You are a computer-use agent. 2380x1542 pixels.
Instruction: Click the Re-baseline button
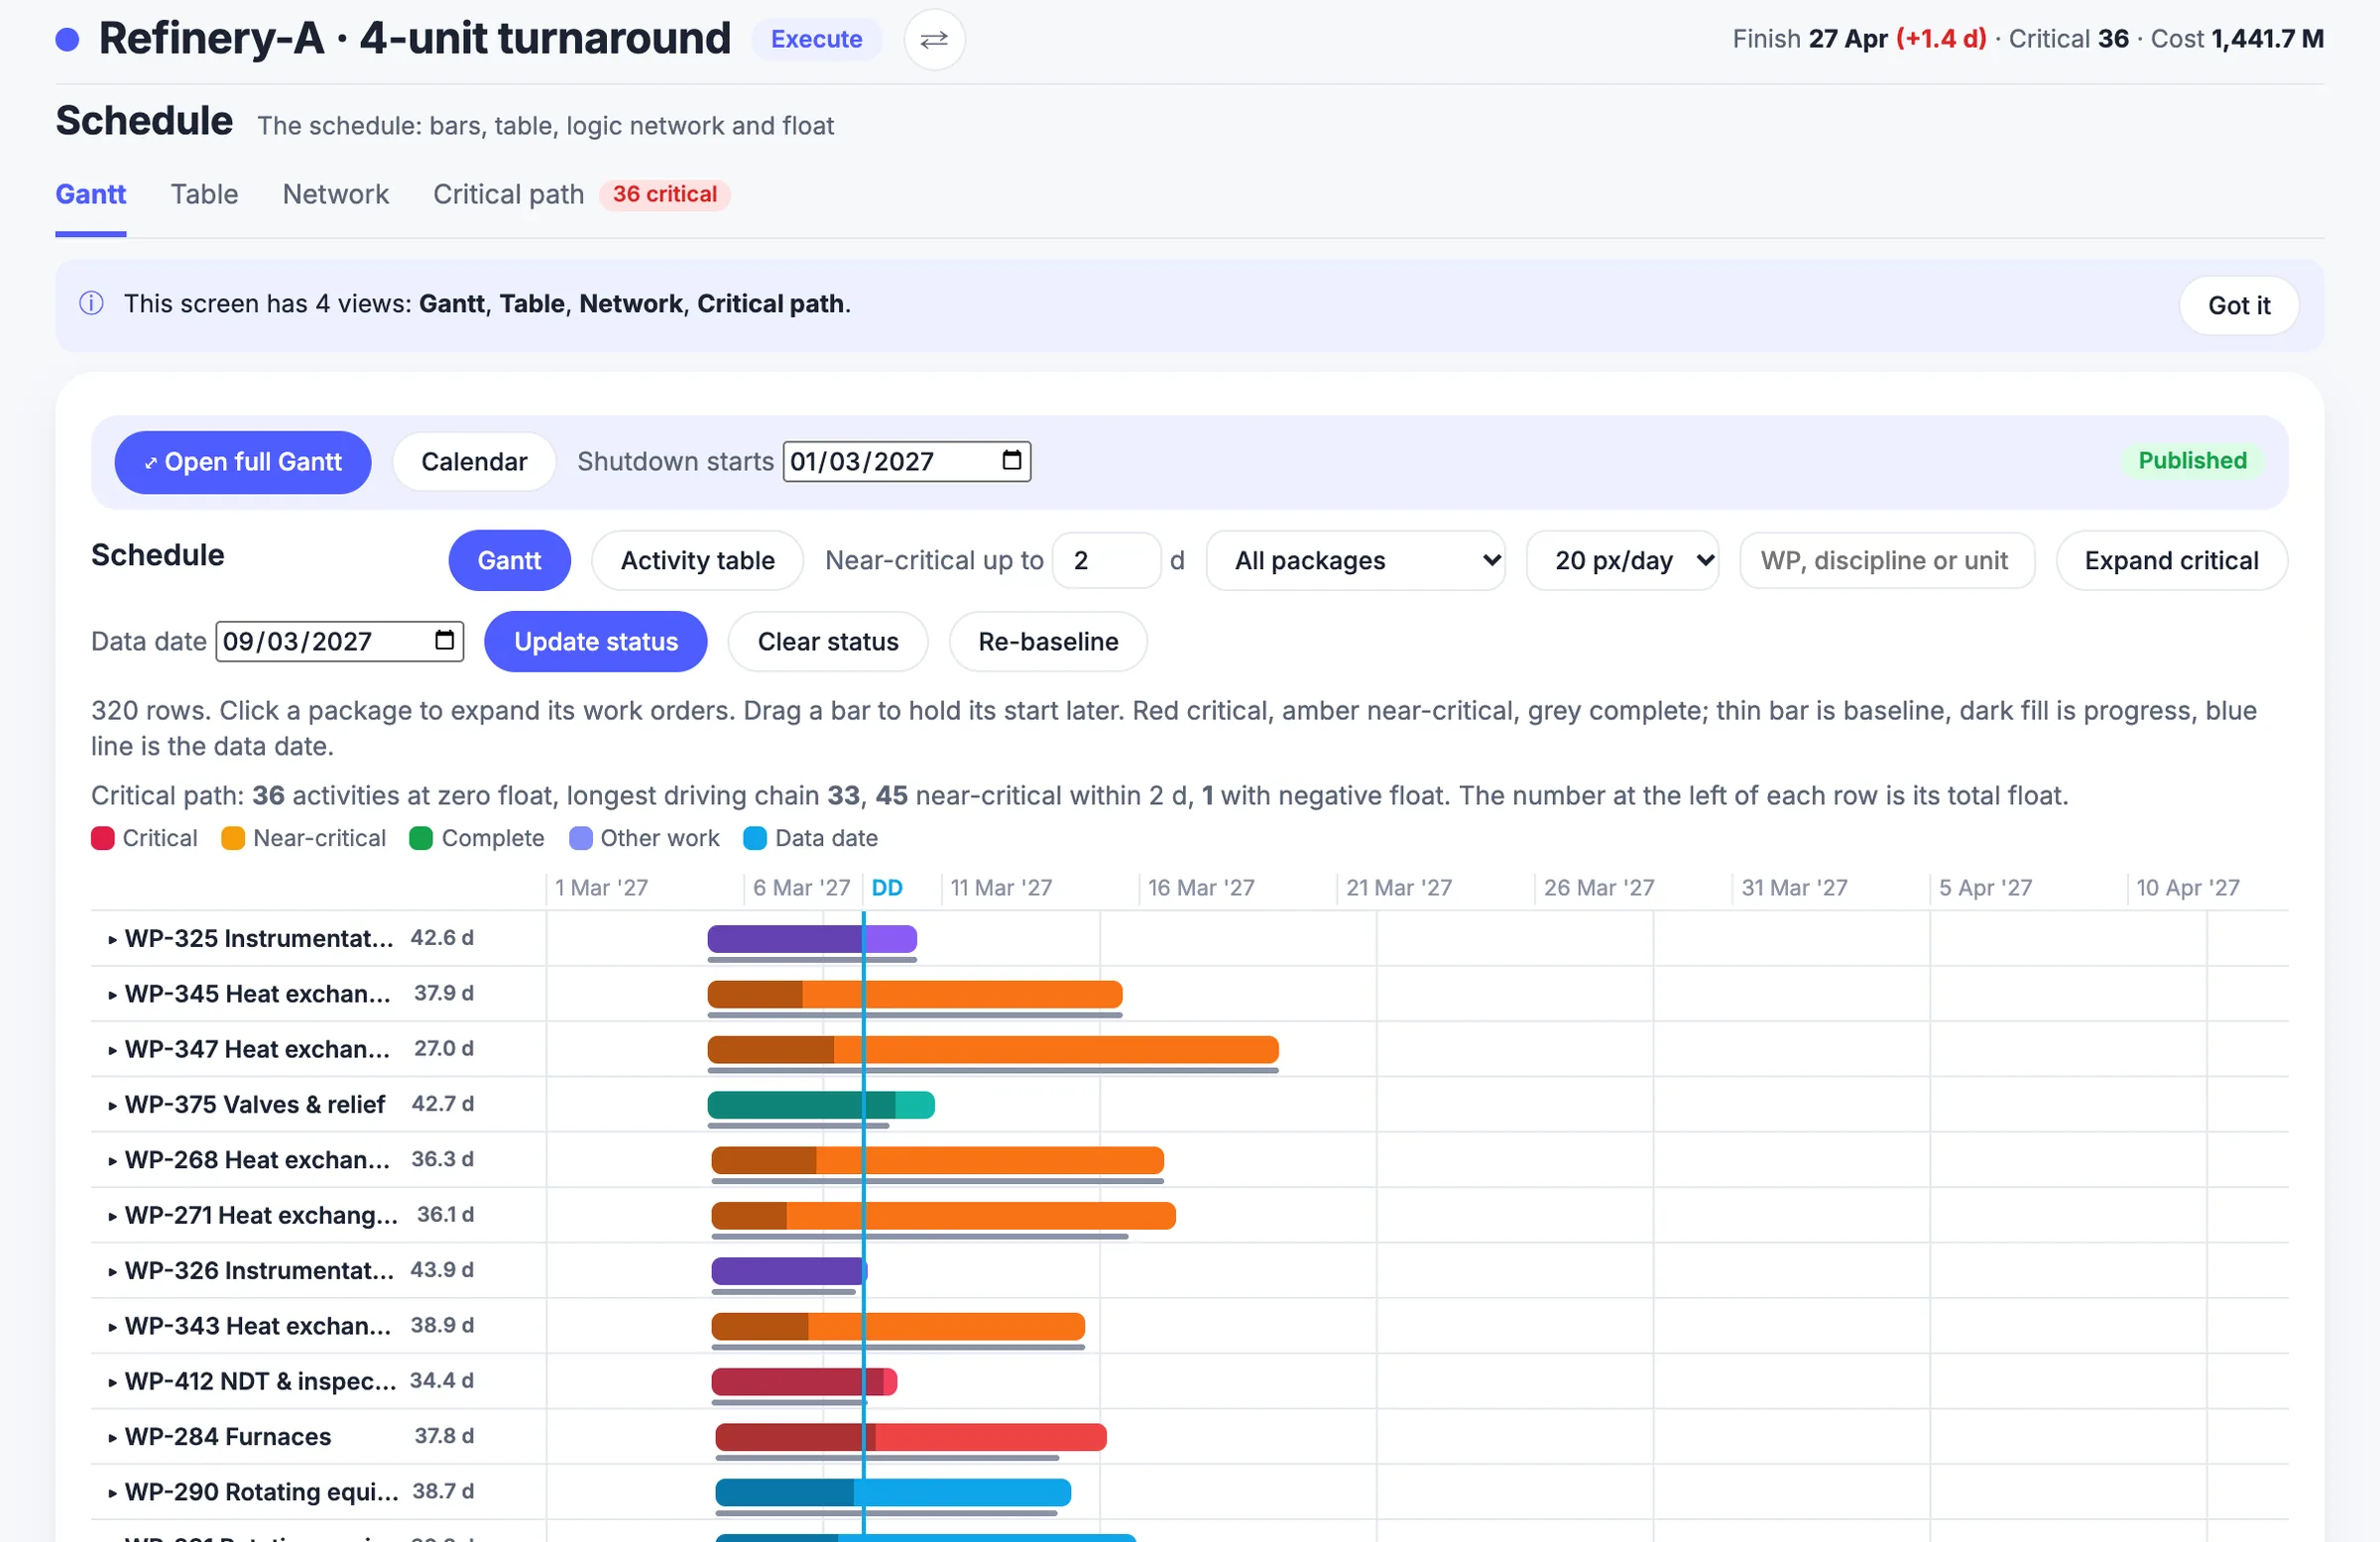1047,641
